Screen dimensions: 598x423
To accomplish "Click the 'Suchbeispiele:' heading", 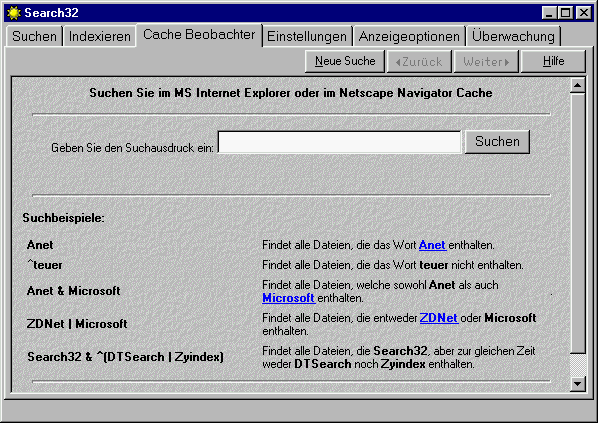I will click(x=63, y=218).
